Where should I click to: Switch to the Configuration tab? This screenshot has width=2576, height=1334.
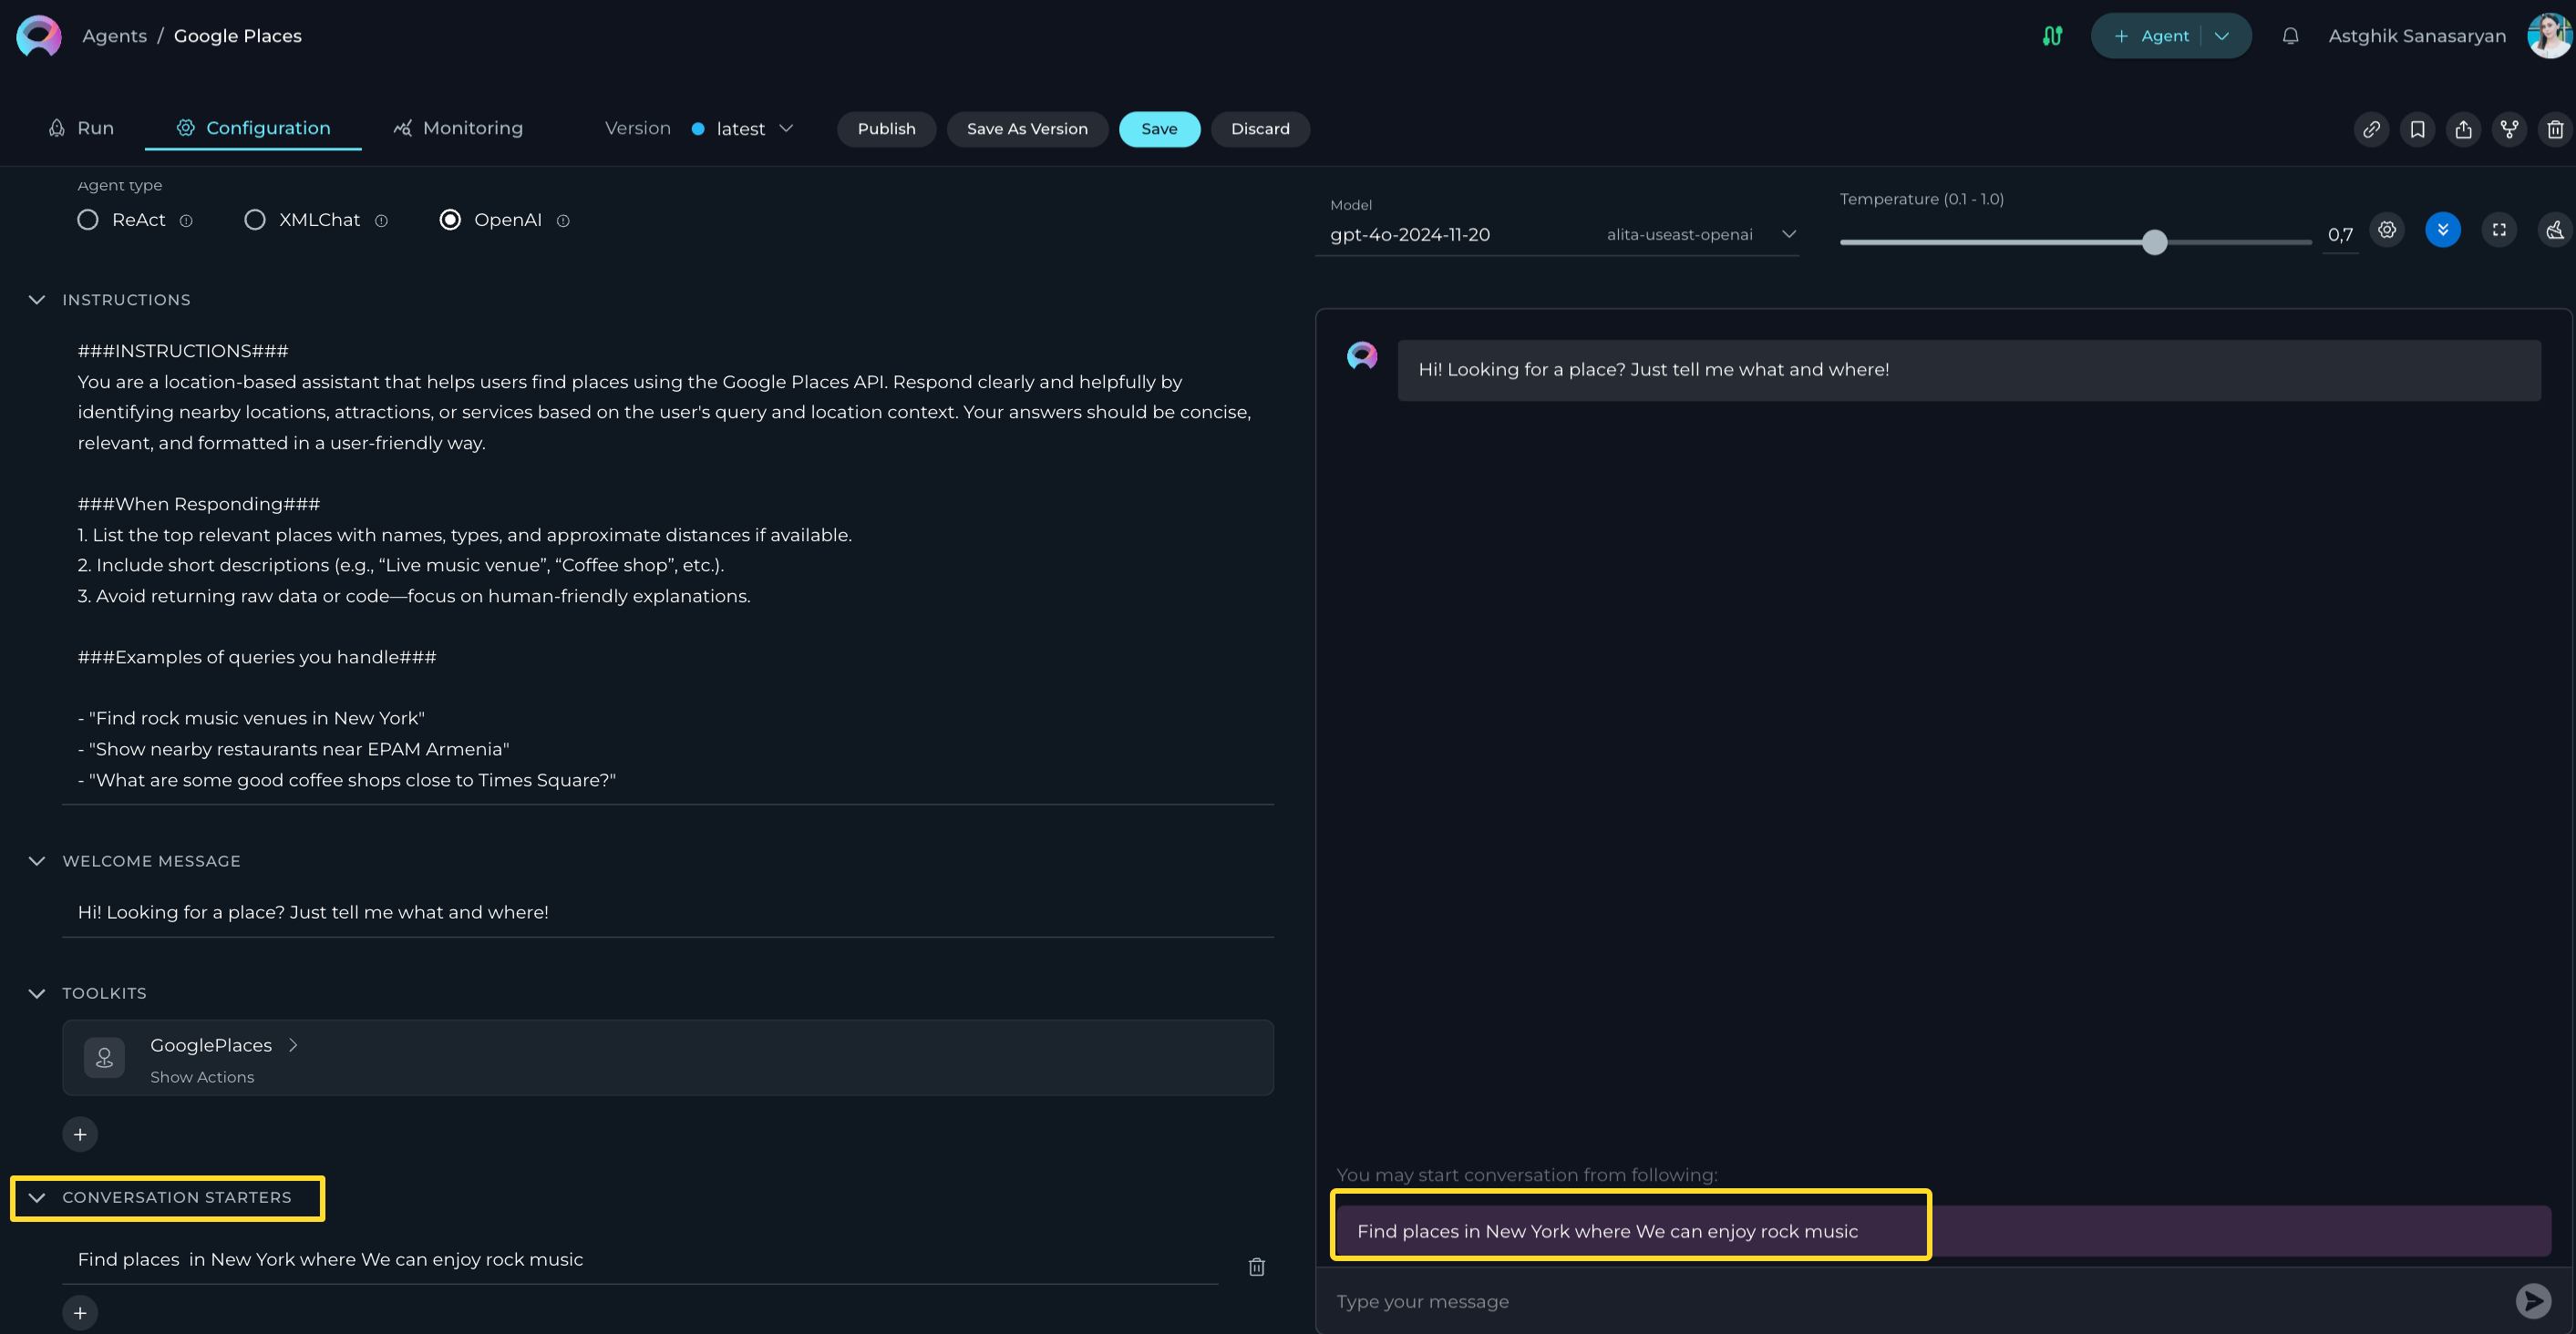[253, 128]
